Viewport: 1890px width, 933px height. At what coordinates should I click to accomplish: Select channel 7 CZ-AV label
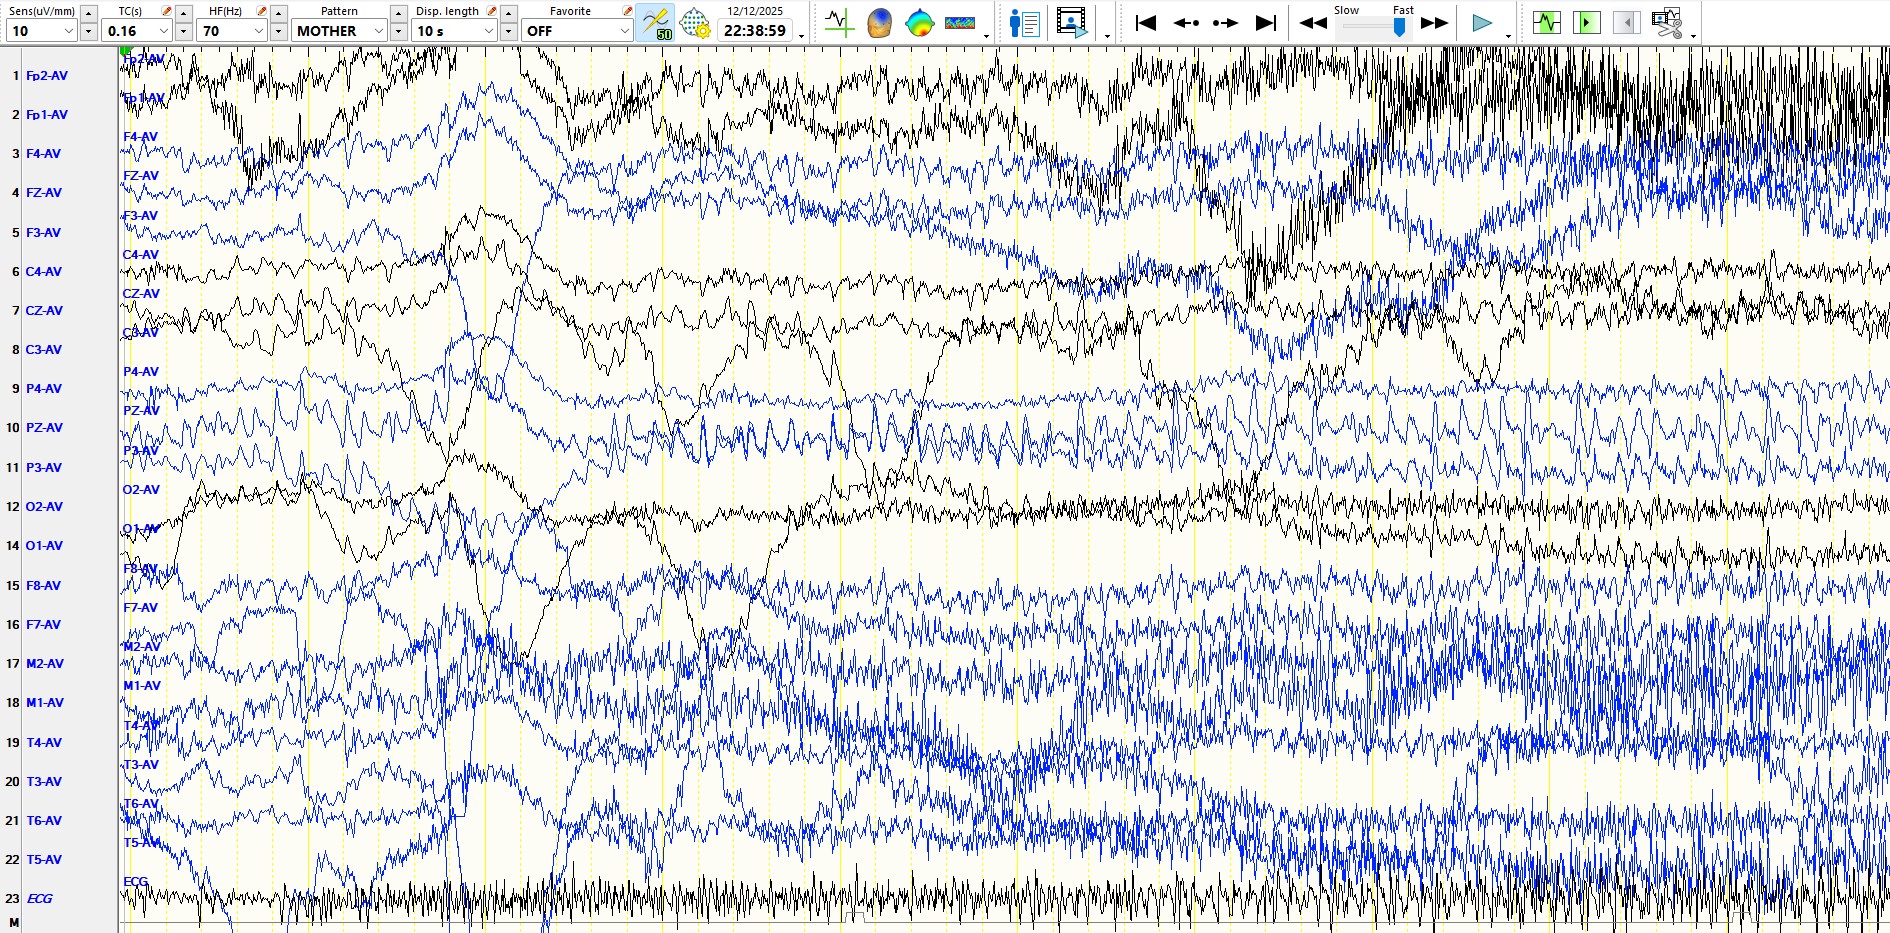coord(44,310)
